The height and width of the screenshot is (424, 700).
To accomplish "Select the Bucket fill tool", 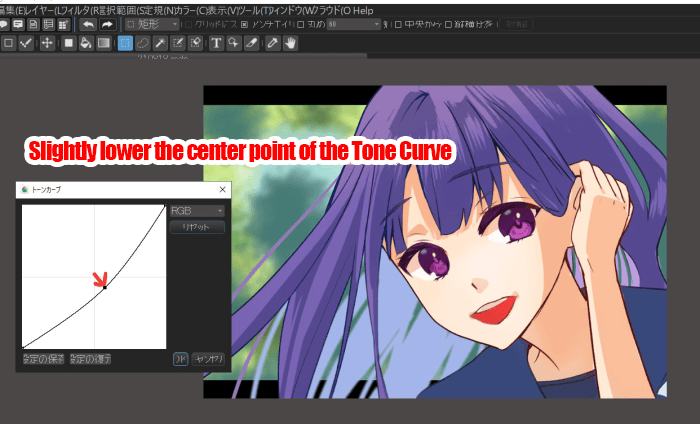I will click(x=86, y=43).
